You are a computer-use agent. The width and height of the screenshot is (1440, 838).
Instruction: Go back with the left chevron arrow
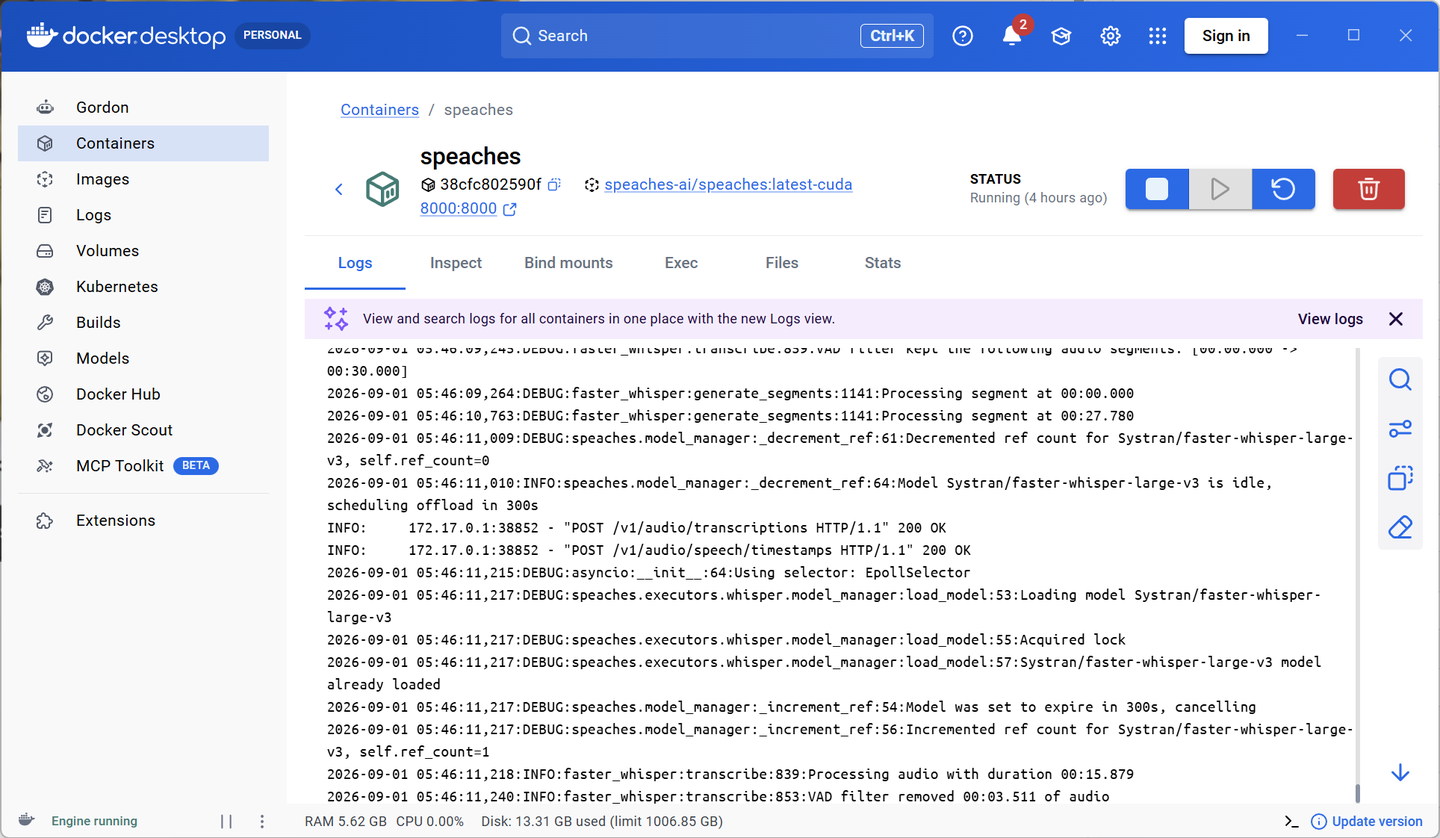tap(339, 189)
